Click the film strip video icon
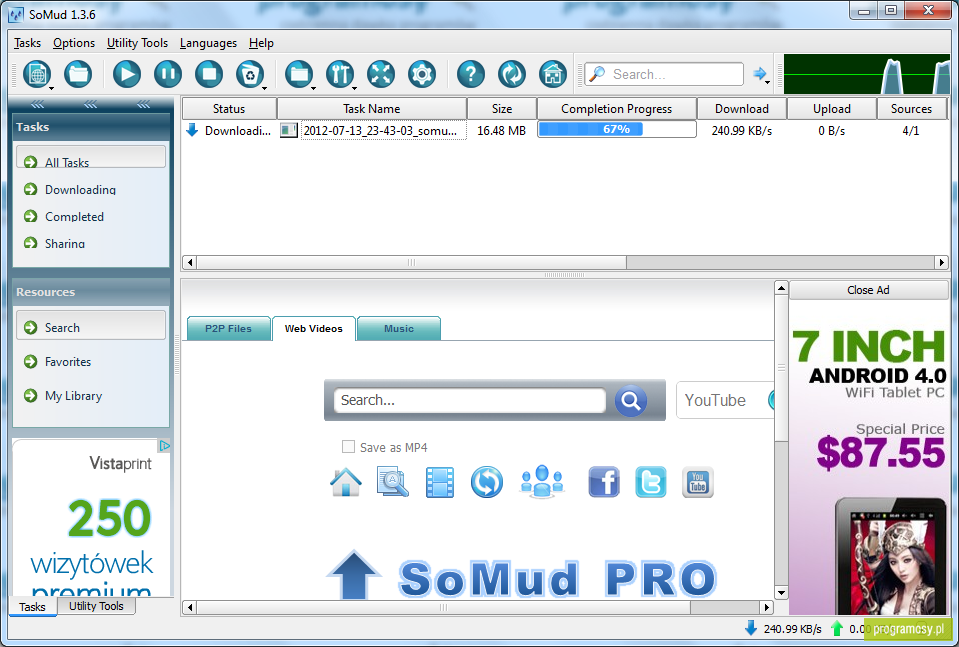This screenshot has height=647, width=959. [x=440, y=482]
